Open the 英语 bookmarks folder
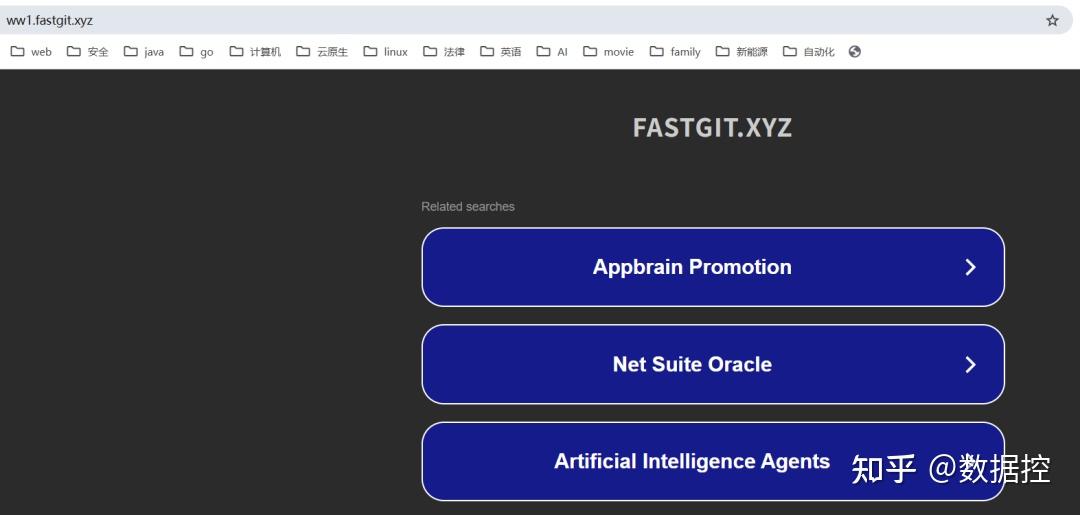Image resolution: width=1080 pixels, height=515 pixels. coord(501,52)
